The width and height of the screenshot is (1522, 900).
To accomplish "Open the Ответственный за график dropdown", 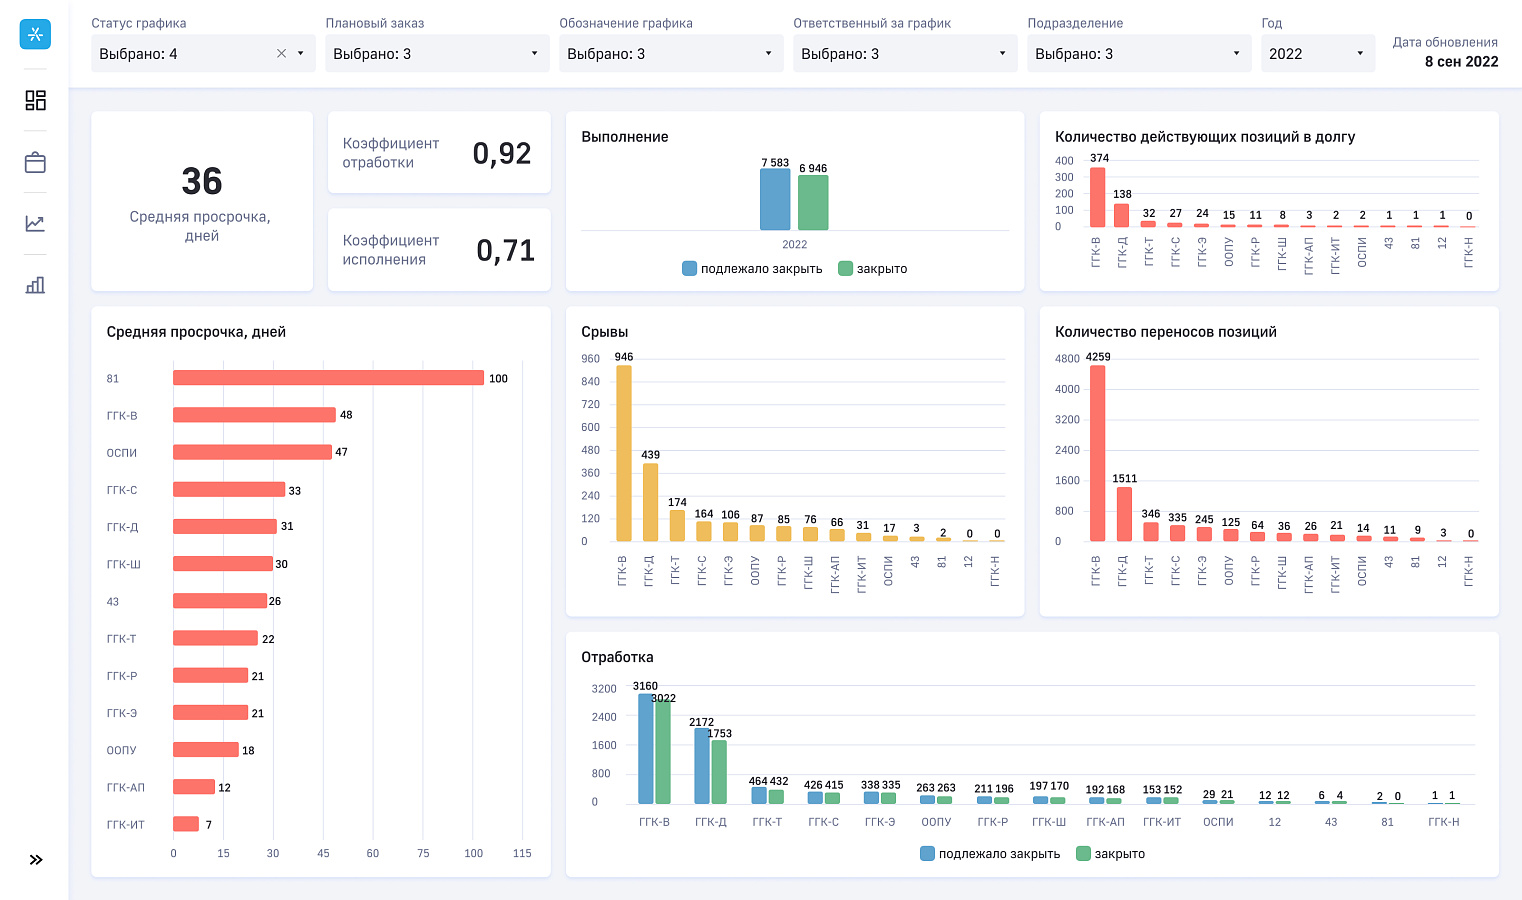I will [905, 54].
